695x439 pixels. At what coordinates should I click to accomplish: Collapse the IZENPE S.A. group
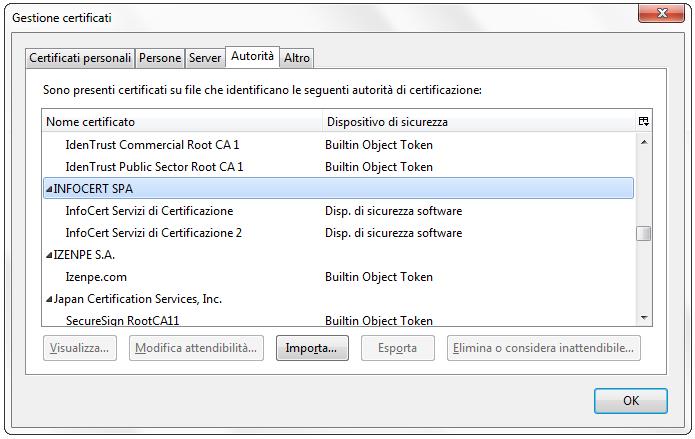click(x=49, y=255)
